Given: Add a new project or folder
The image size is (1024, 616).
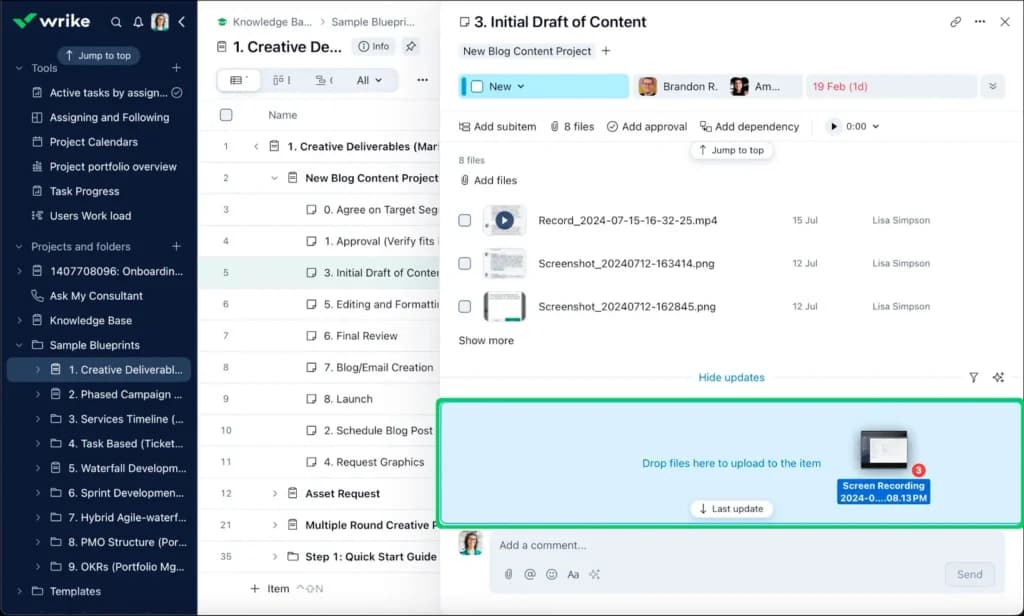Looking at the screenshot, I should pos(176,246).
